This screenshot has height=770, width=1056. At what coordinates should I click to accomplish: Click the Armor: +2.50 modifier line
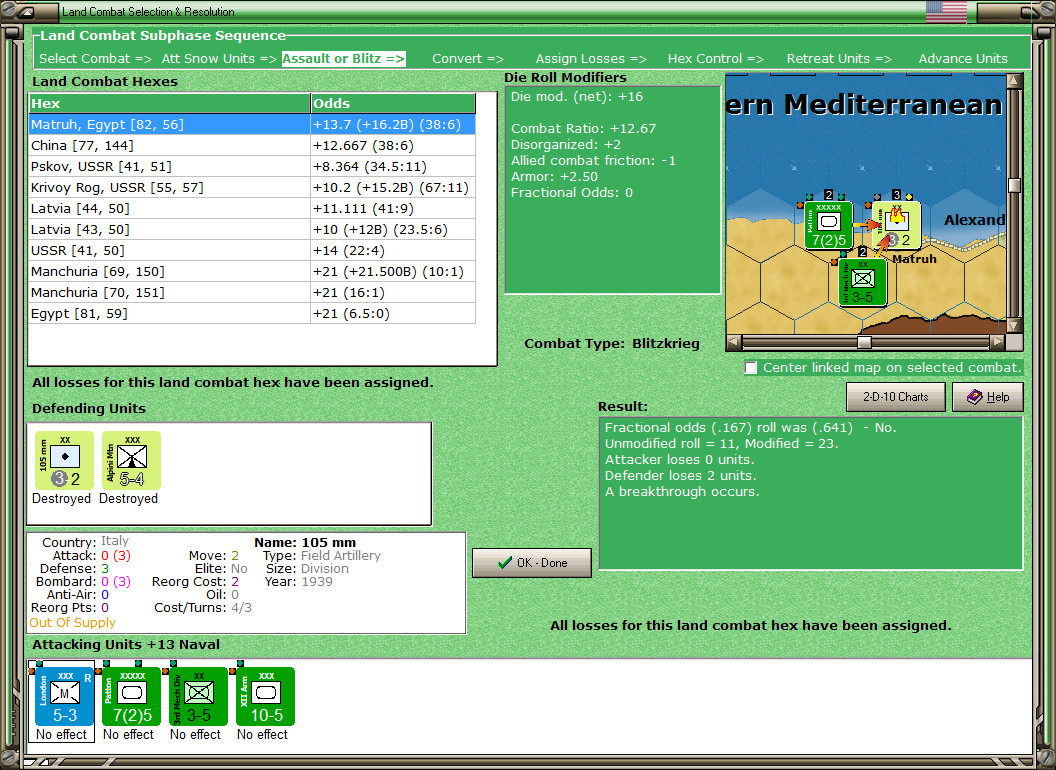tap(554, 177)
